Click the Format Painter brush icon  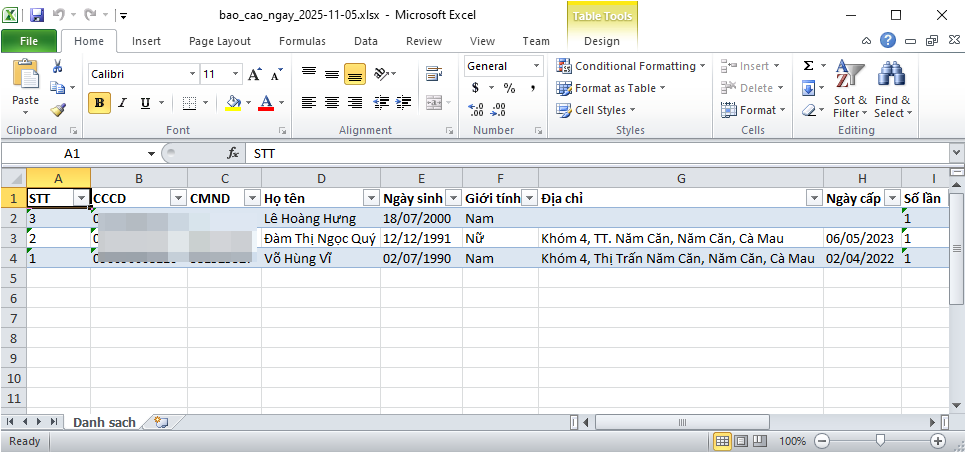click(x=57, y=110)
